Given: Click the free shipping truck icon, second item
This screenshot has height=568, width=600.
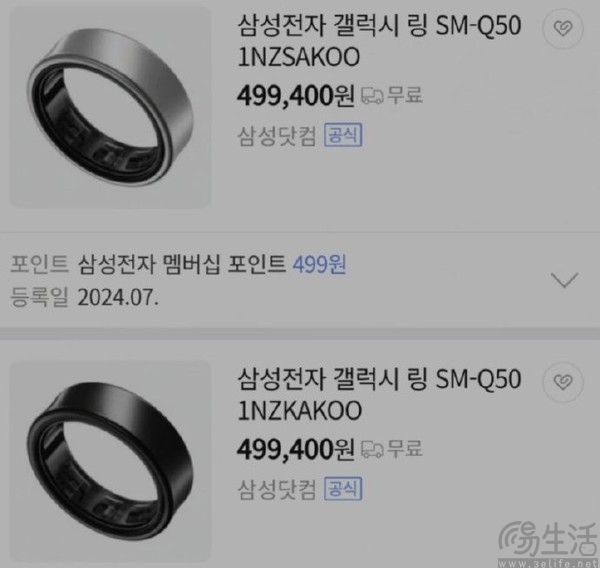Looking at the screenshot, I should click(372, 449).
